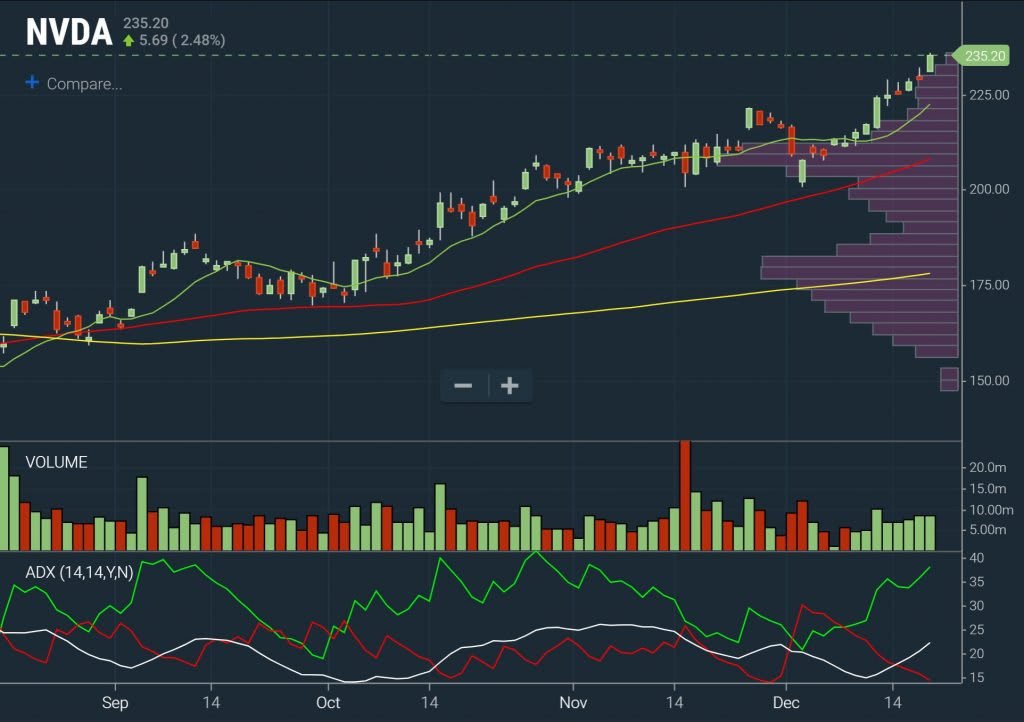
Task: Select the zoom-in plus icon
Action: coord(510,385)
